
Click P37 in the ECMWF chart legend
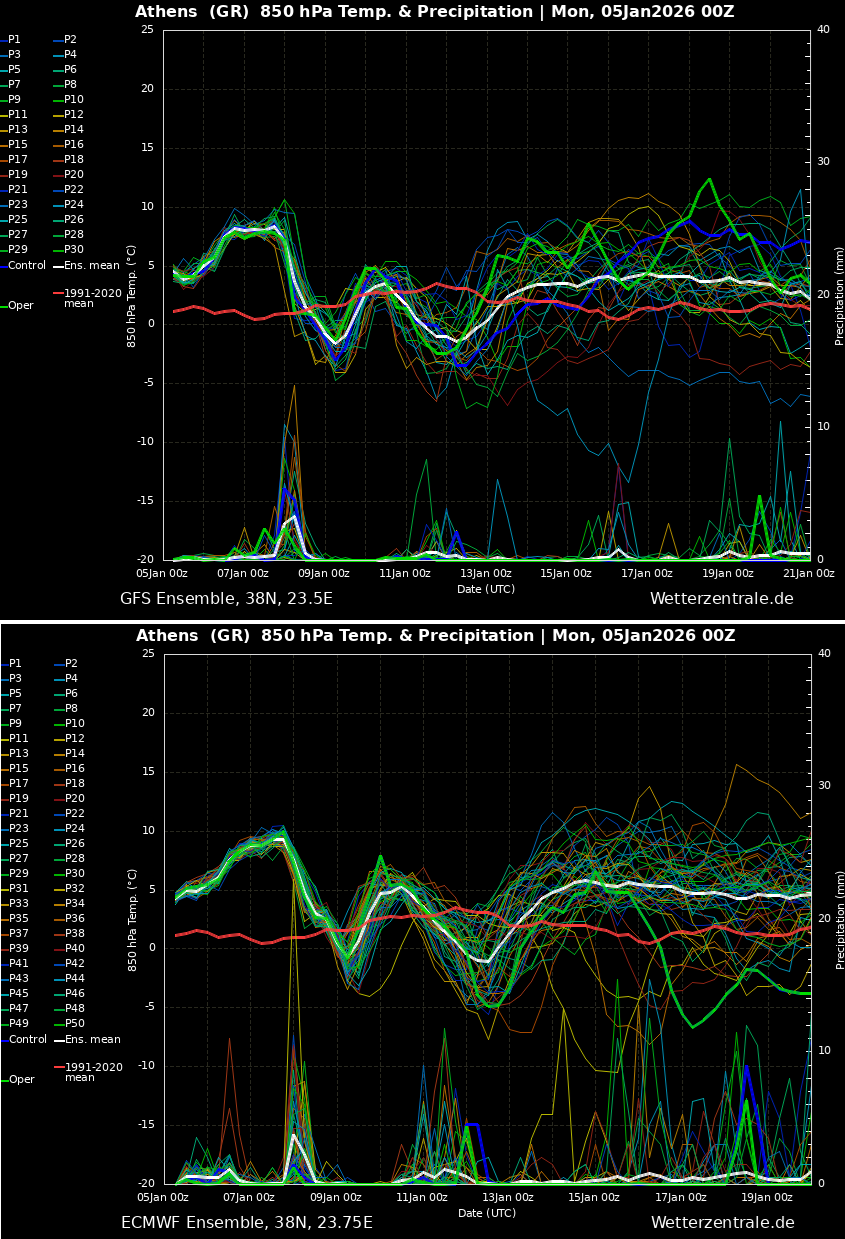coord(18,934)
